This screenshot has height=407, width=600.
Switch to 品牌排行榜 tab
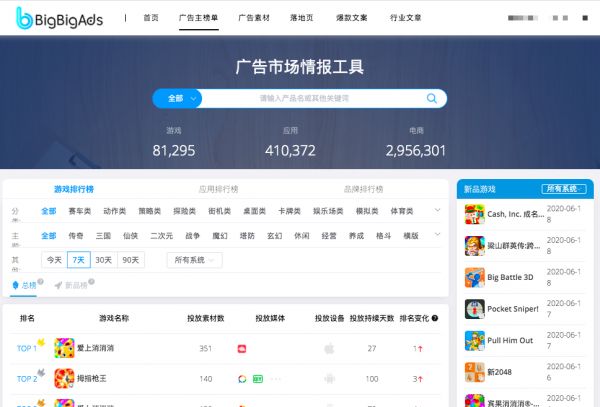tap(364, 189)
